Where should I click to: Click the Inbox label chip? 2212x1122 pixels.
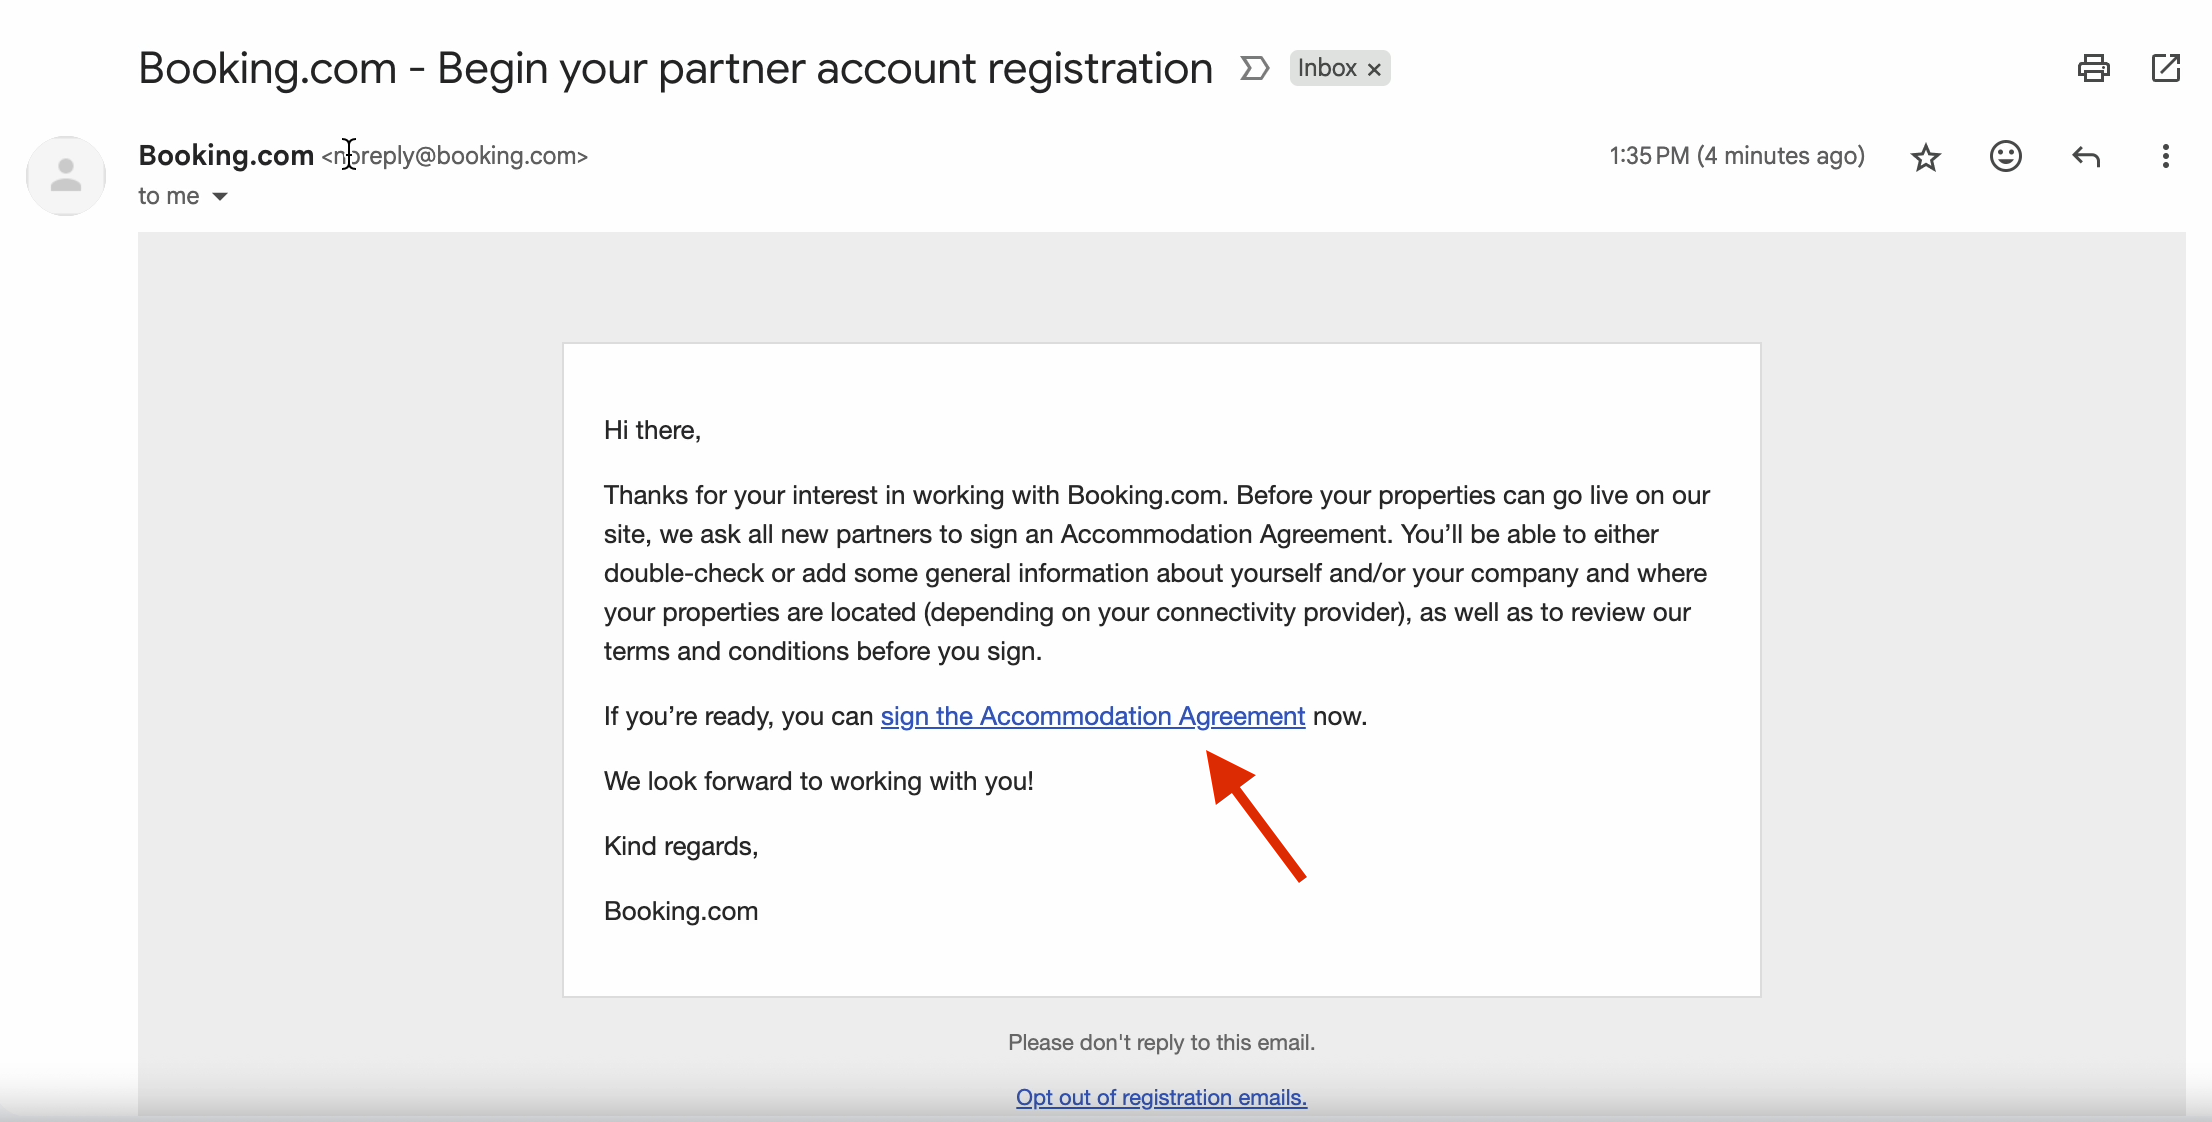point(1326,68)
